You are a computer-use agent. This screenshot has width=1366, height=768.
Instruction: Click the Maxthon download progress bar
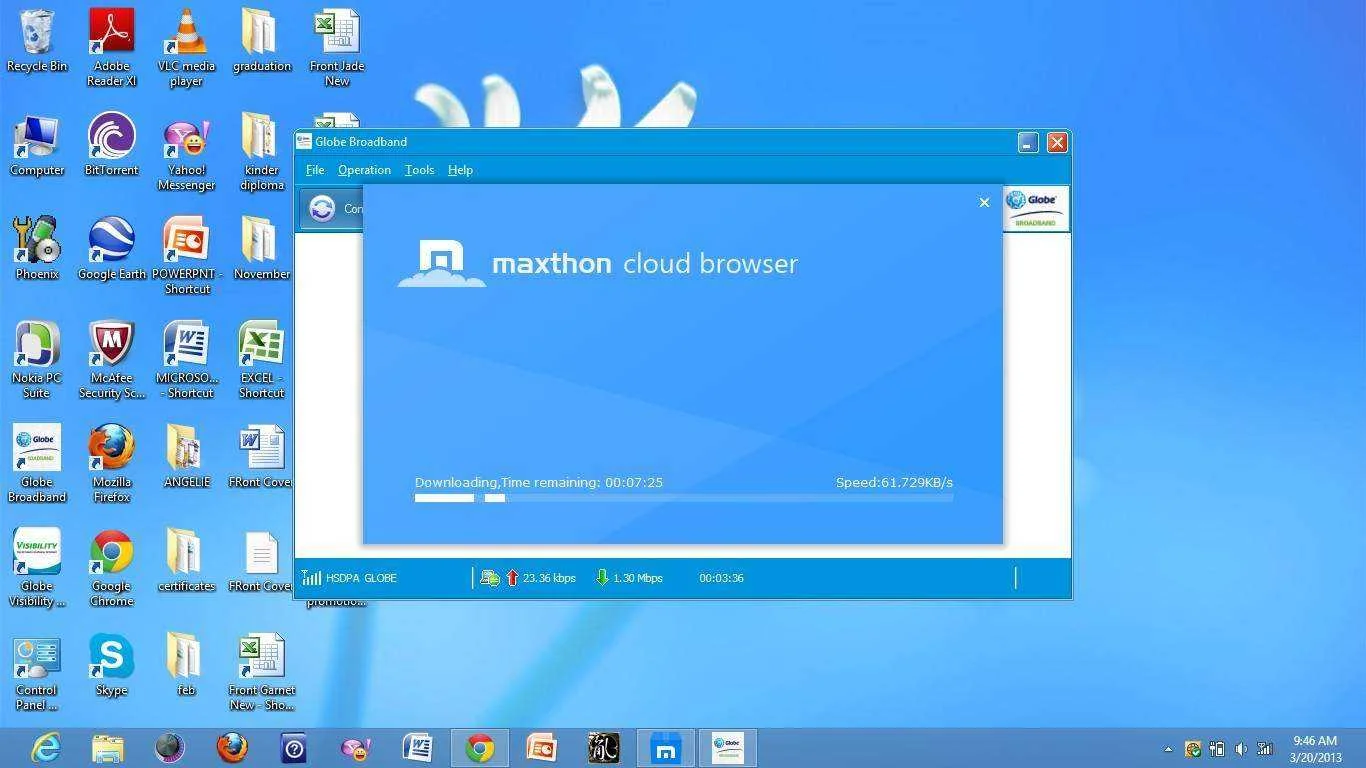point(684,498)
